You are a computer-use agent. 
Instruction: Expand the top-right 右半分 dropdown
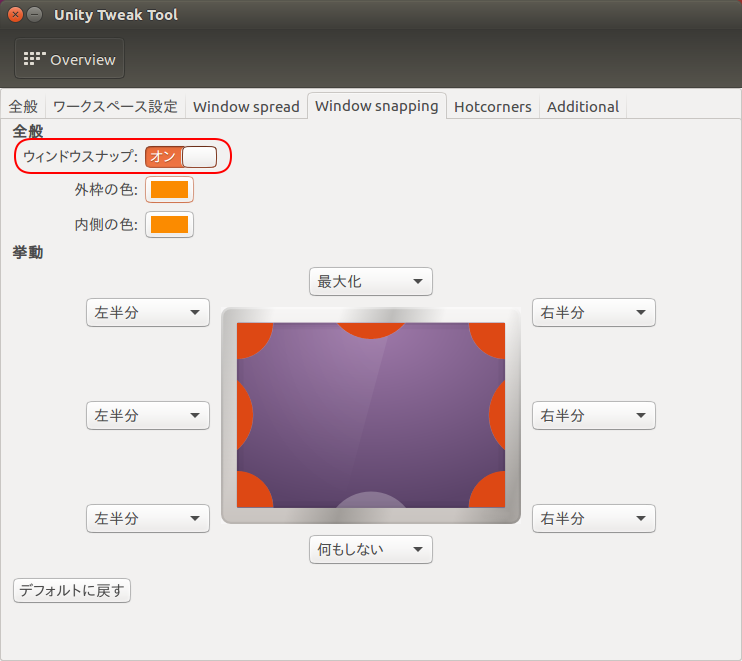point(594,312)
